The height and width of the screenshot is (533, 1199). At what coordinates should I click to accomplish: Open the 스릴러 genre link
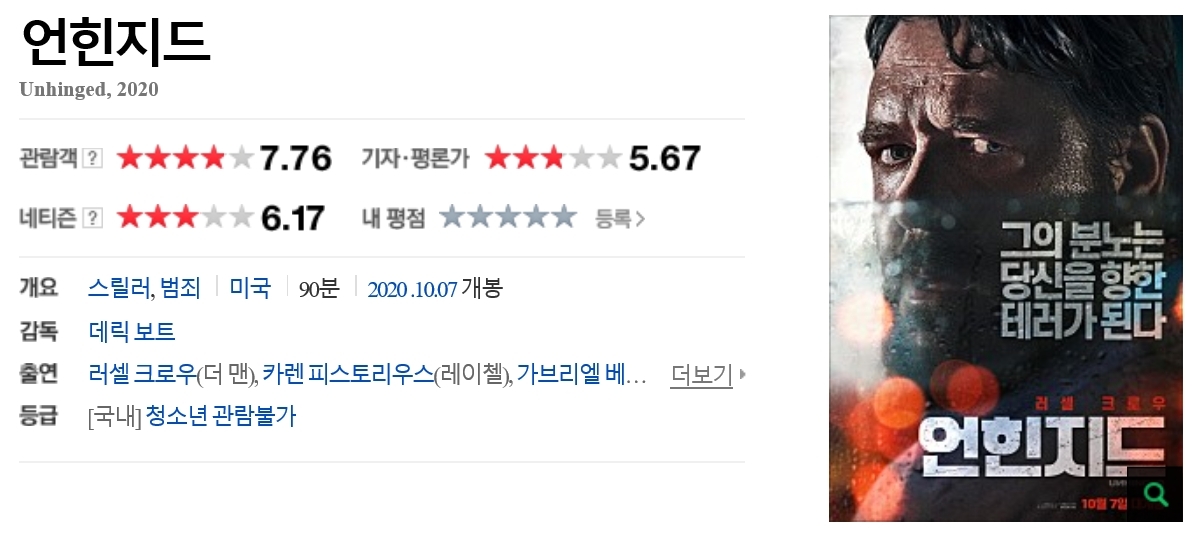click(x=119, y=288)
